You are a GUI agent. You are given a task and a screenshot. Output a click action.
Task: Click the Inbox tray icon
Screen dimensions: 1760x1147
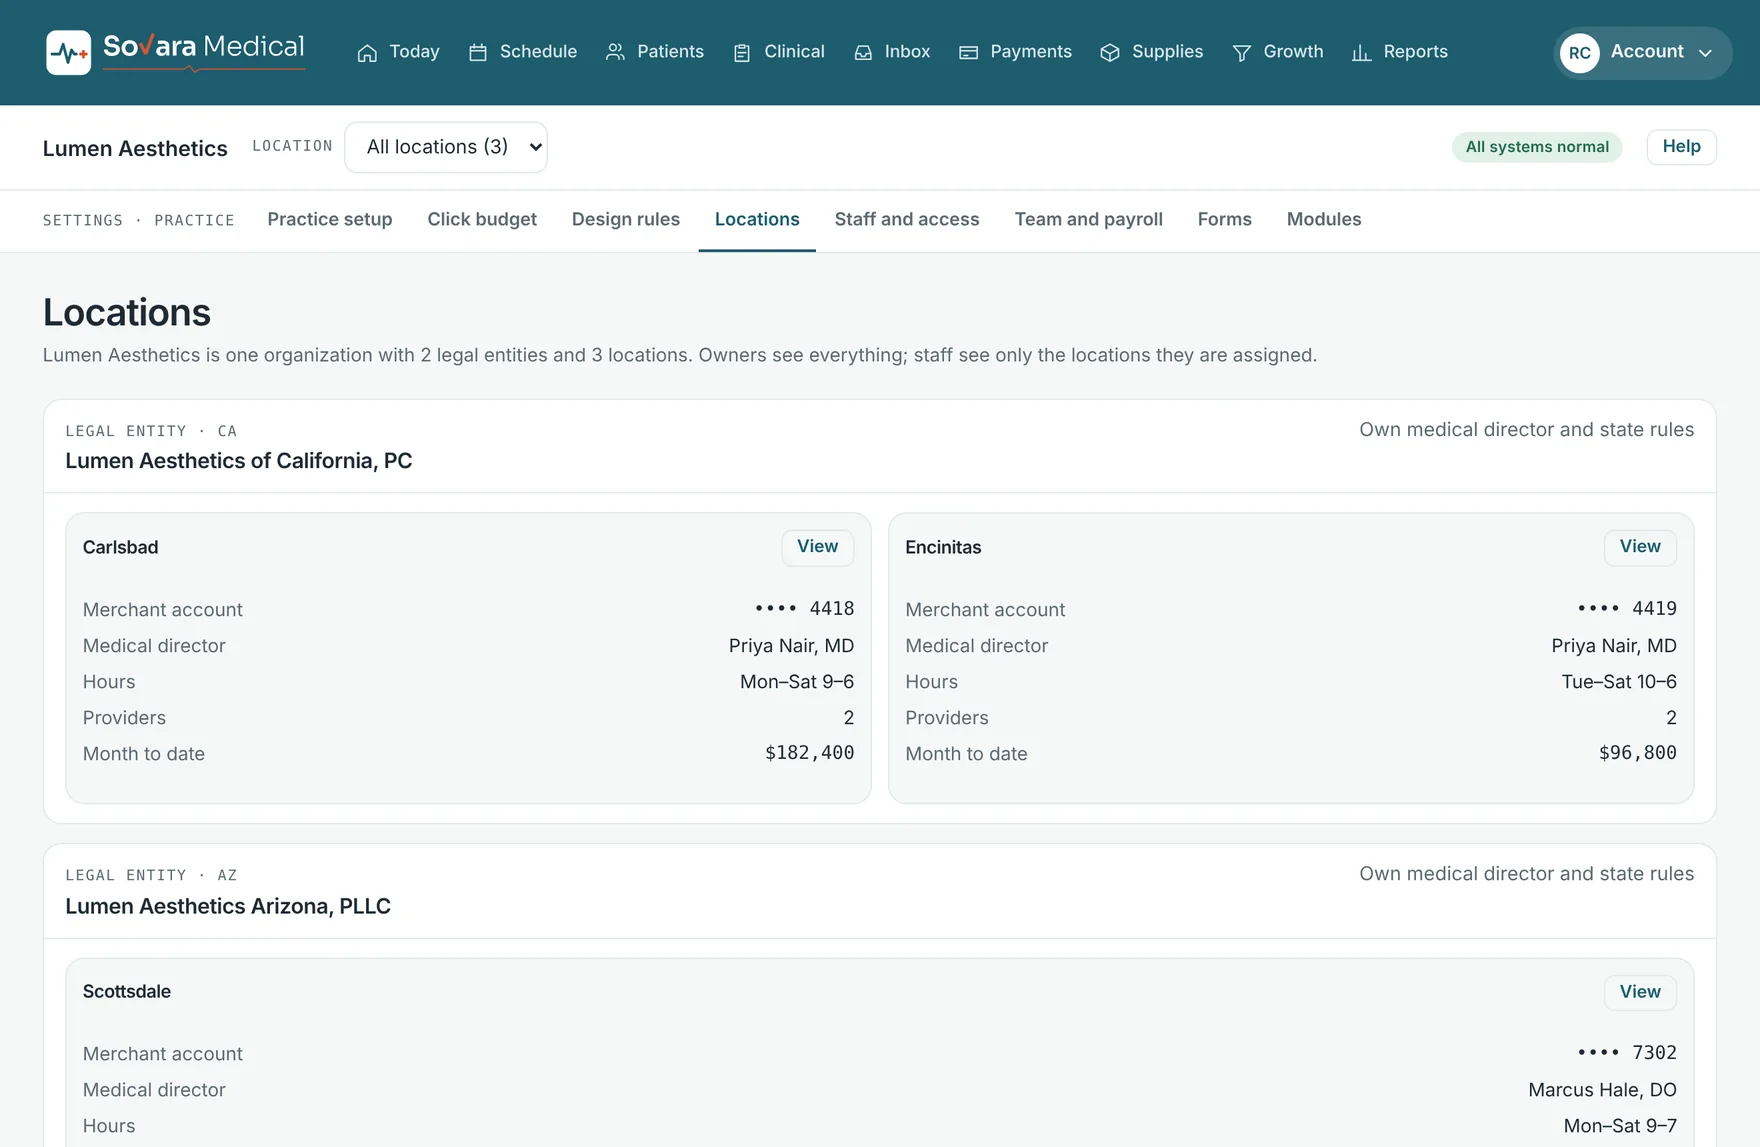coord(863,53)
